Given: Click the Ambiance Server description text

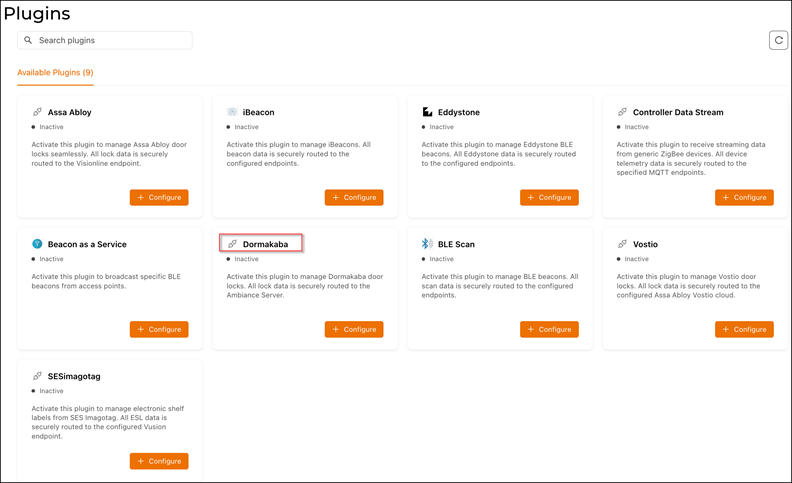Looking at the screenshot, I should pyautogui.click(x=305, y=285).
